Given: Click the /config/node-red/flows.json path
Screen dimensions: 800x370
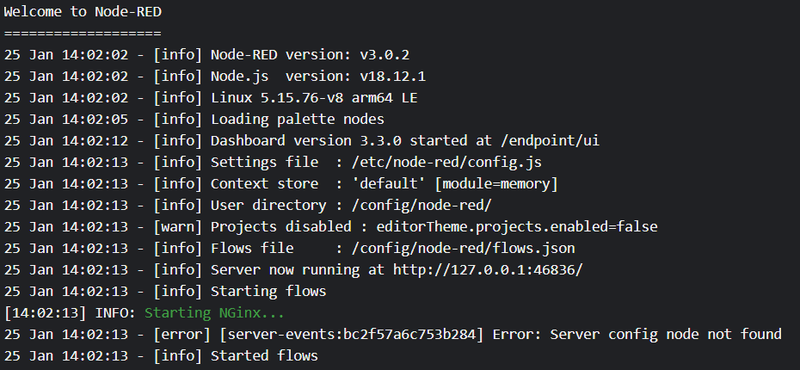Looking at the screenshot, I should pos(463,248).
